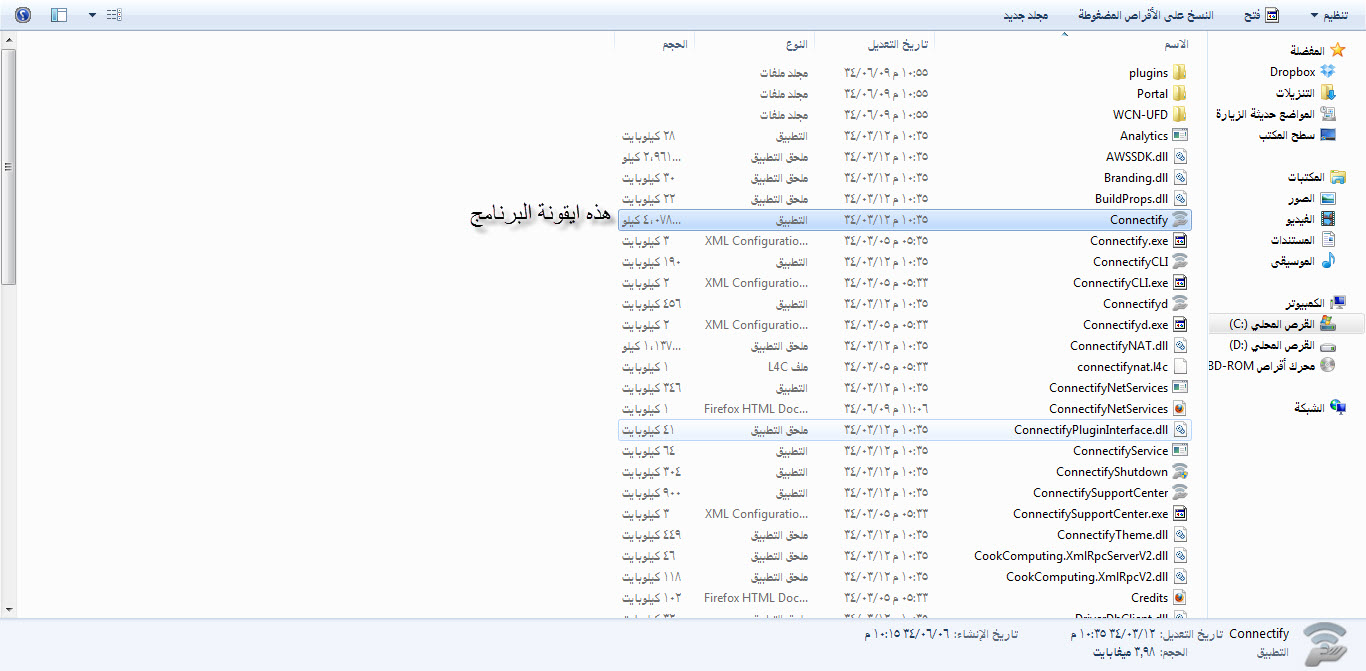
Task: Click the تاريخ الإنشاء creation date in details pane
Action: 941,634
